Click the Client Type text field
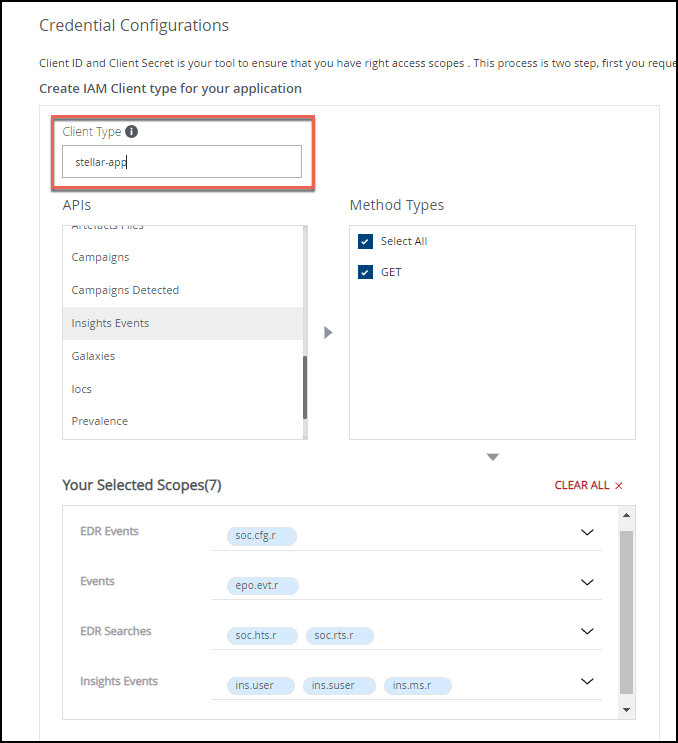Image resolution: width=678 pixels, height=743 pixels. point(181,162)
